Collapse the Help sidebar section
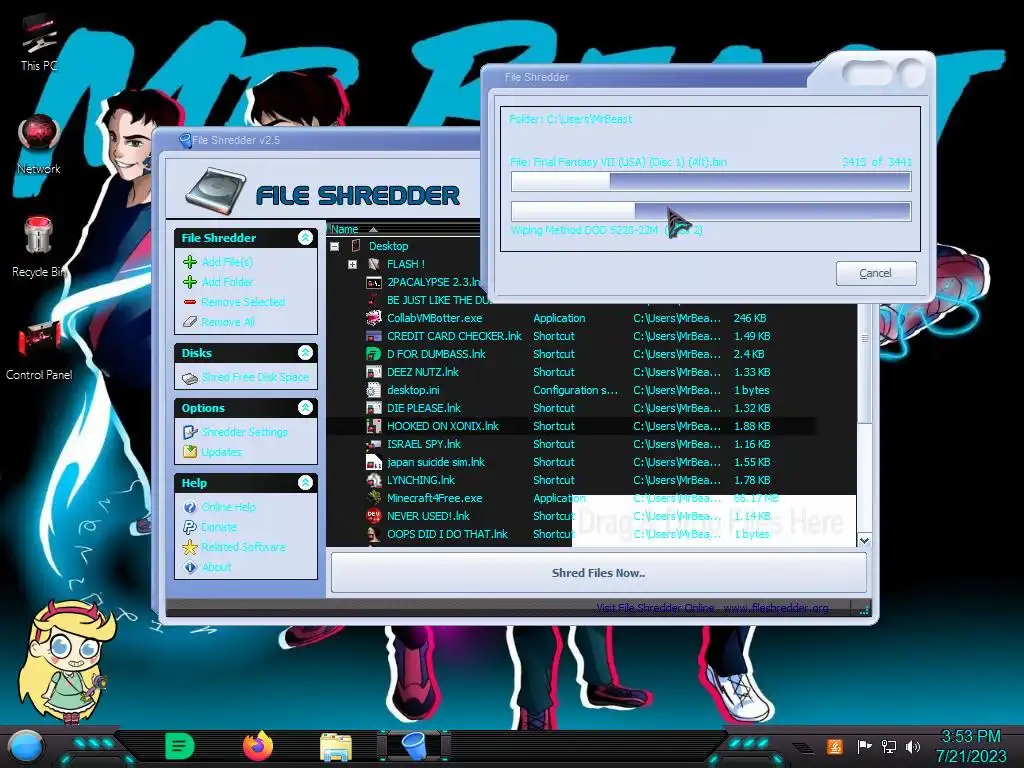This screenshot has width=1024, height=768. click(305, 483)
